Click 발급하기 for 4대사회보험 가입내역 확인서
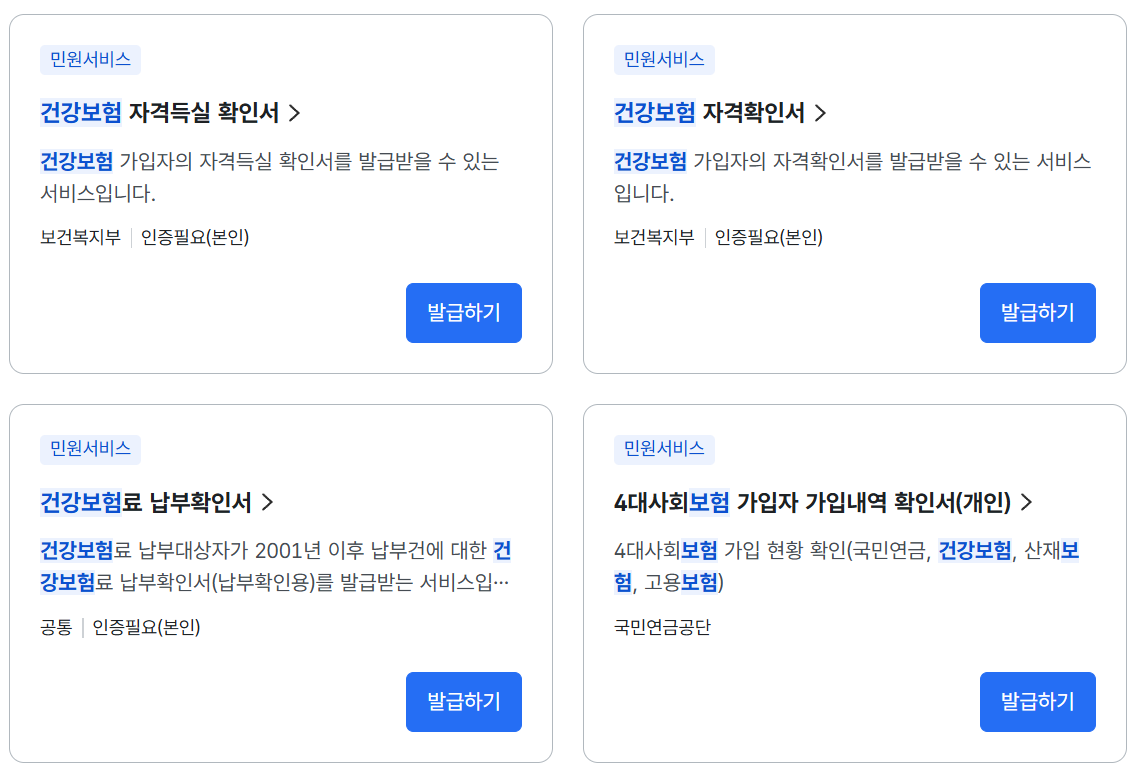 1037,701
